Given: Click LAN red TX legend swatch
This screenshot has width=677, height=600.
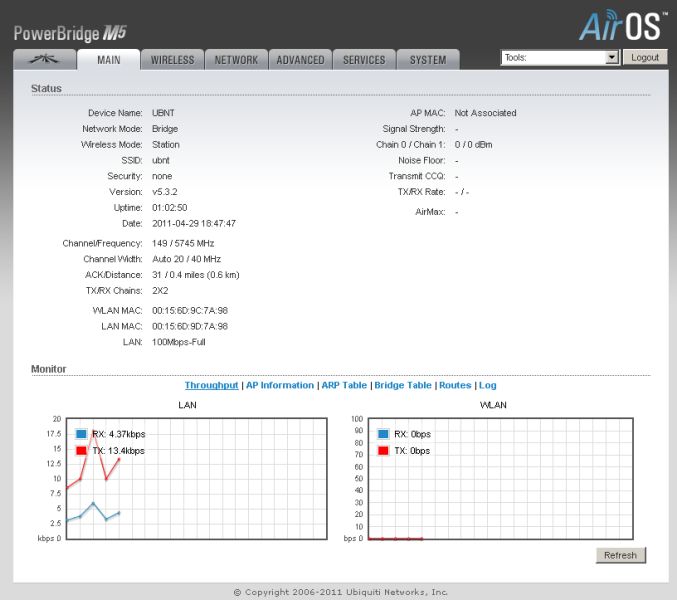Looking at the screenshot, I should (x=81, y=451).
